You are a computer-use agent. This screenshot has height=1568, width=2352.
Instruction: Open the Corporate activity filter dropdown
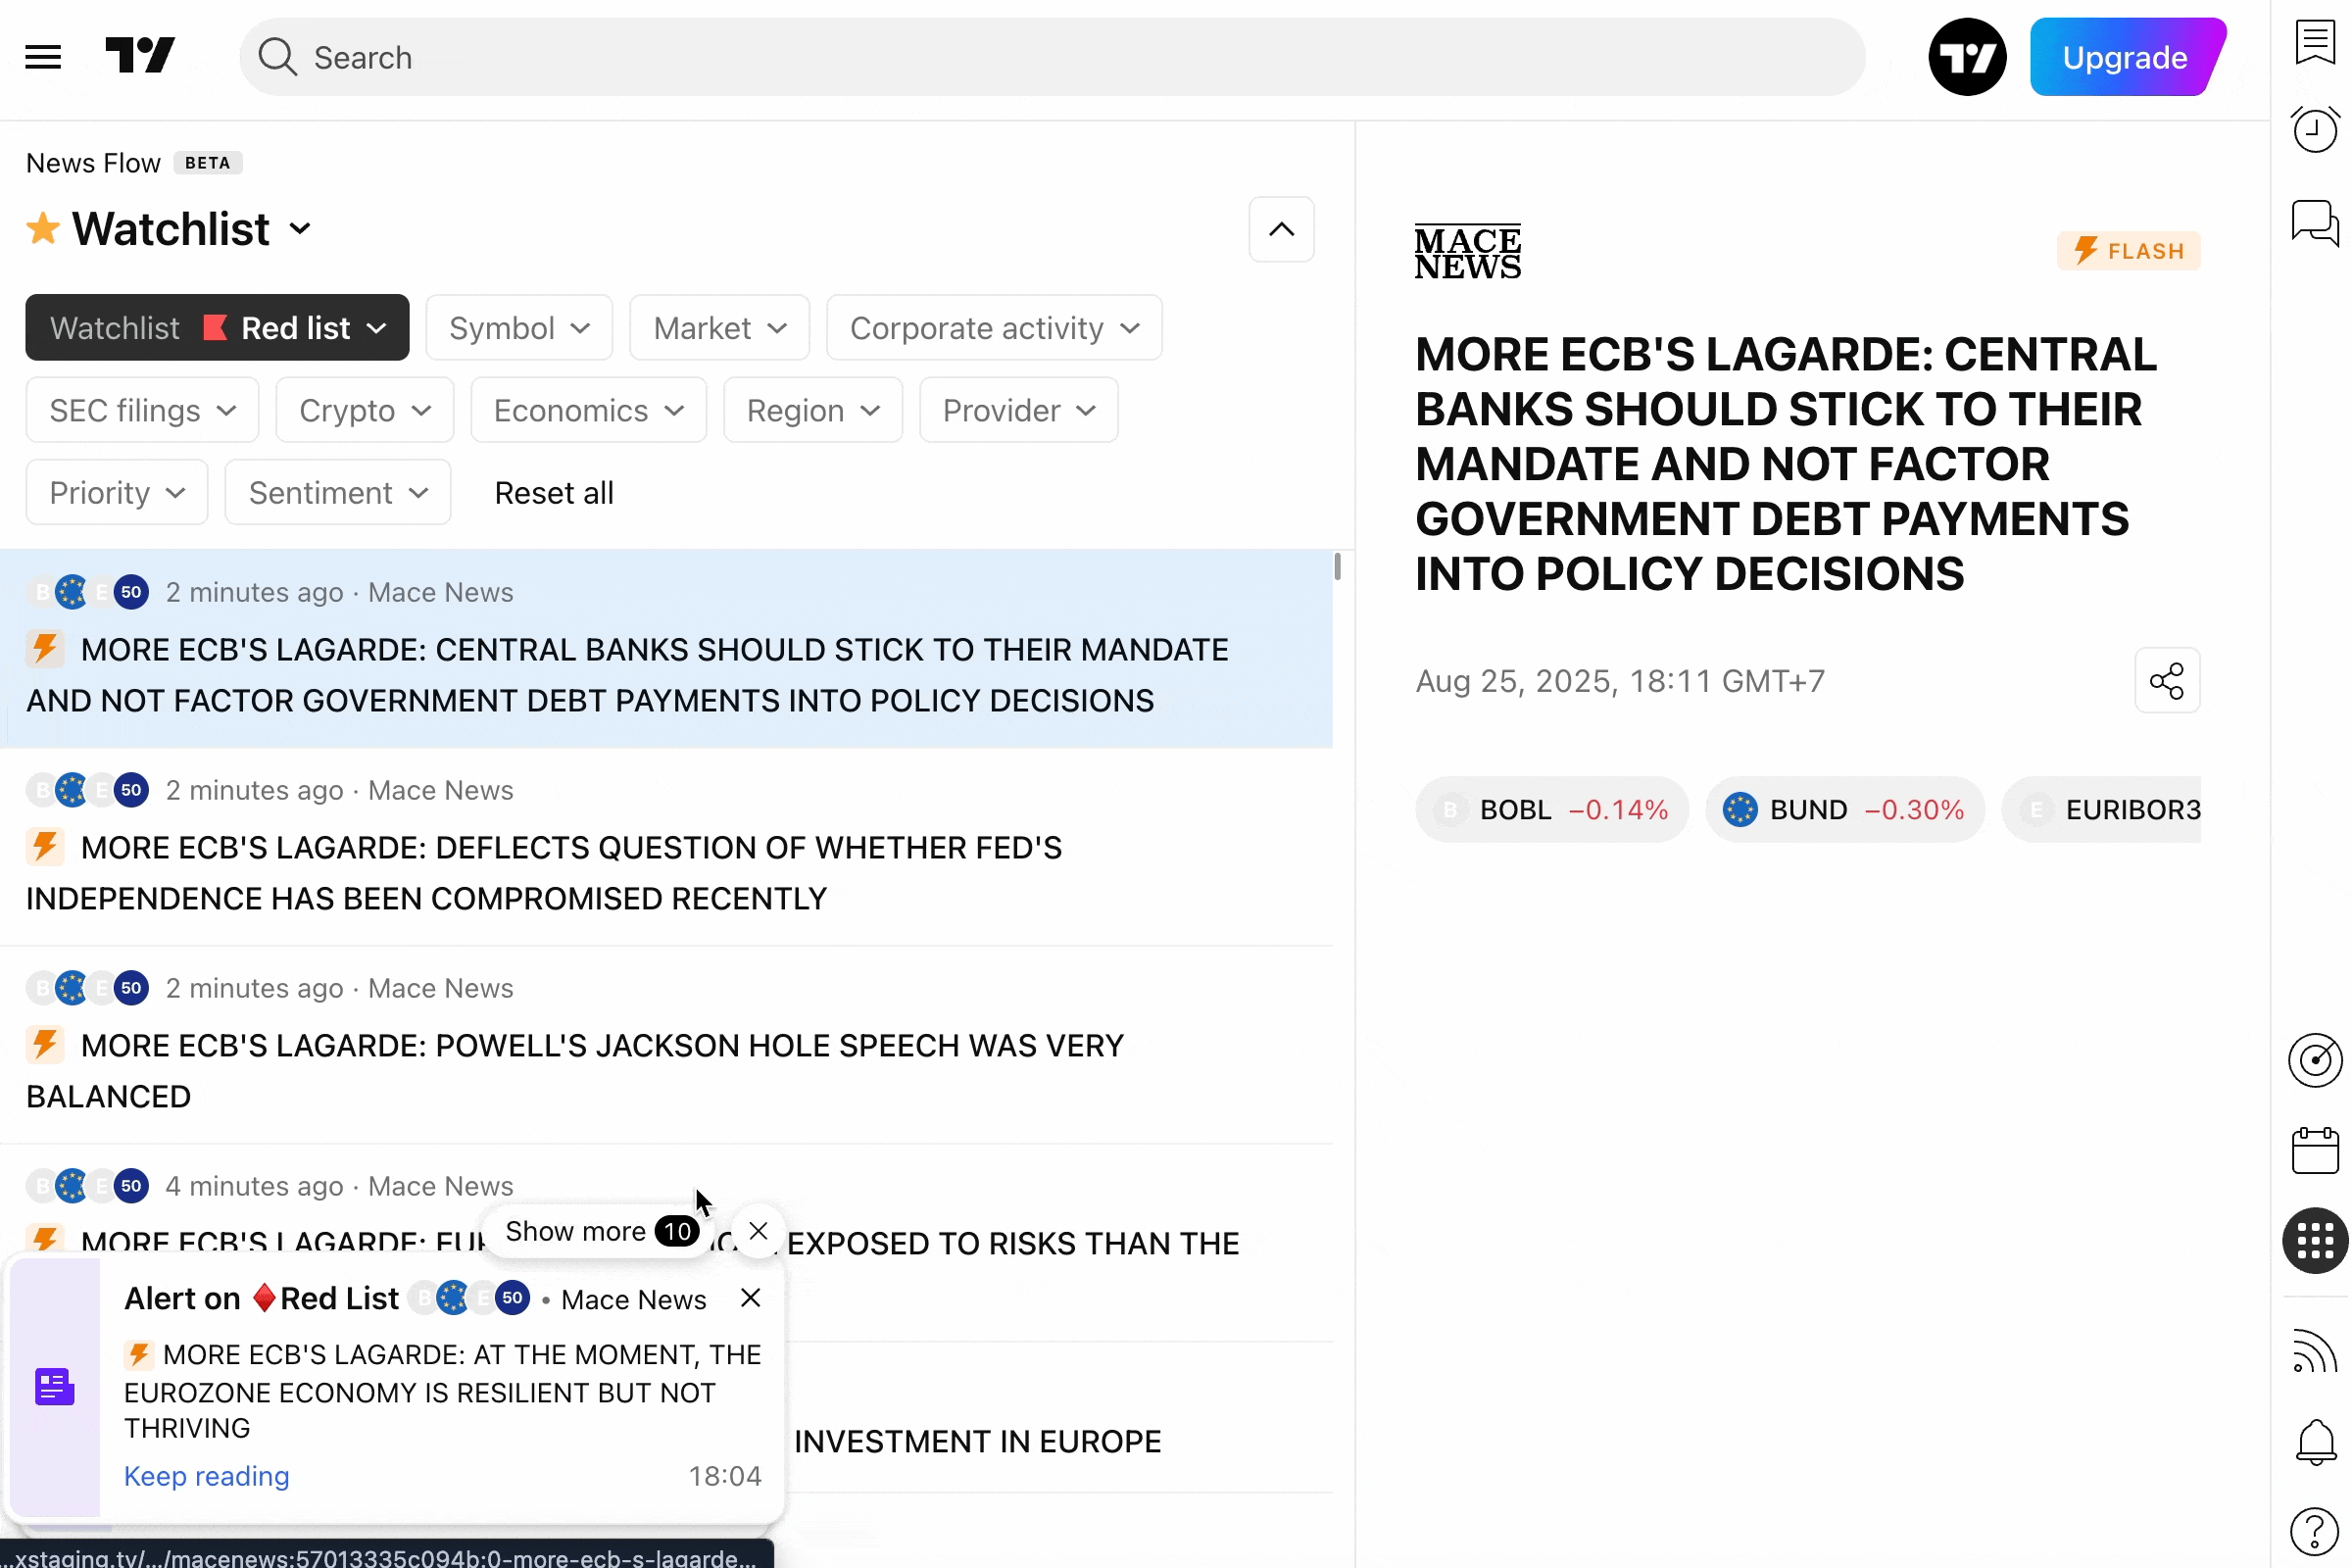coord(994,328)
